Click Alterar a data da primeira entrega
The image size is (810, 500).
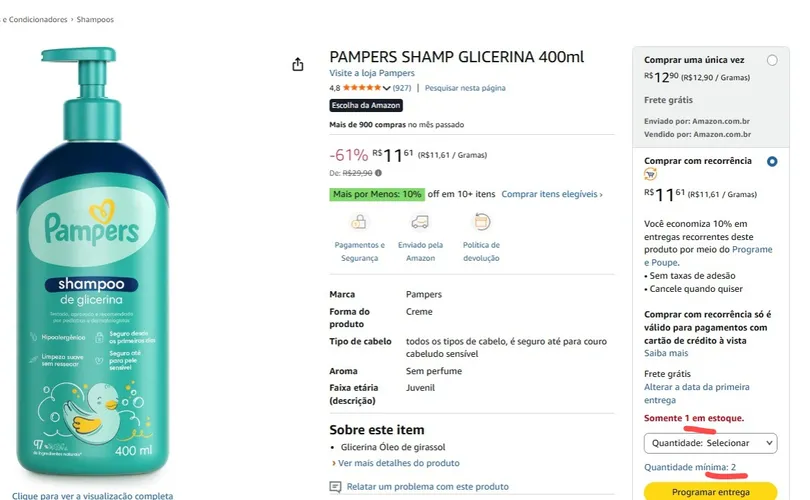click(x=696, y=394)
